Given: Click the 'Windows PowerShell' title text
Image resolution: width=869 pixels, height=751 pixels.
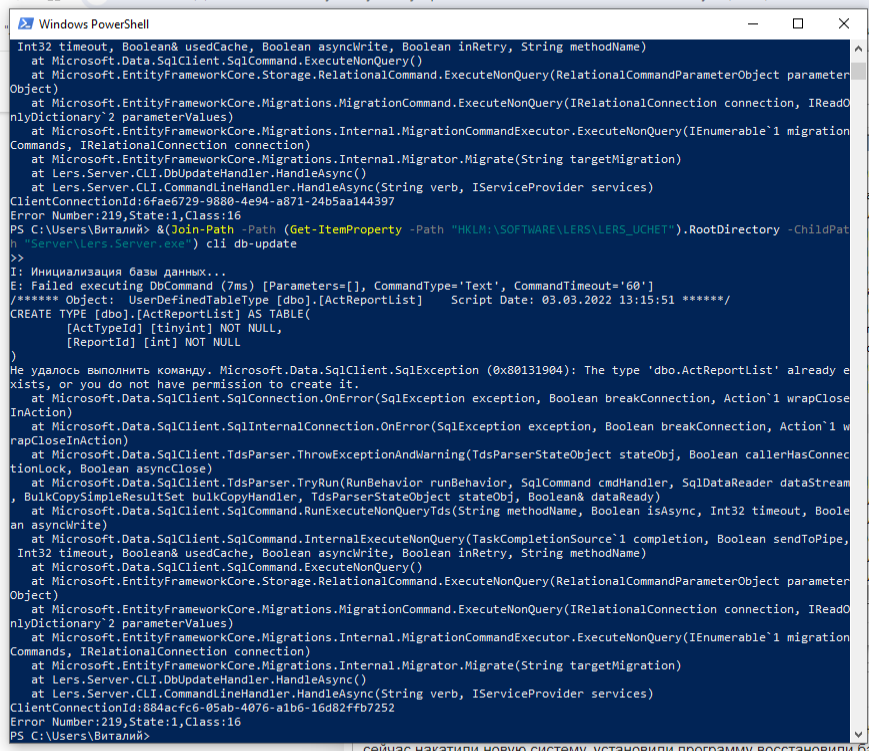Looking at the screenshot, I should (x=94, y=24).
